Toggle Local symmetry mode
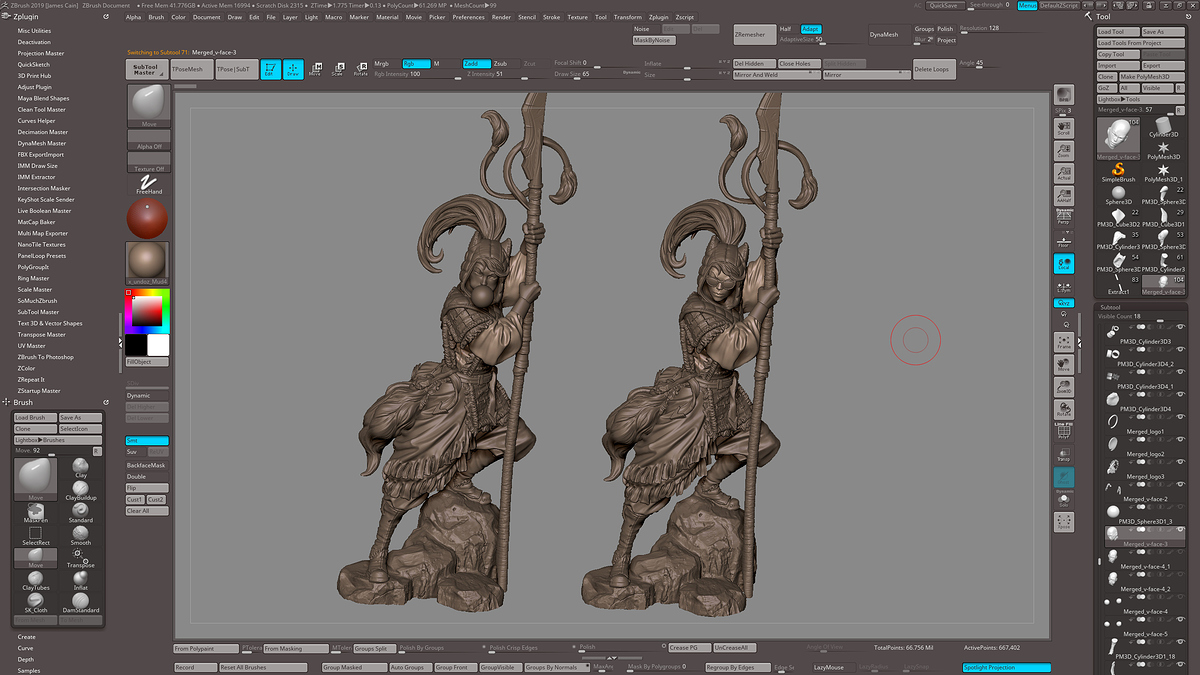The width and height of the screenshot is (1200, 675). (x=1064, y=264)
